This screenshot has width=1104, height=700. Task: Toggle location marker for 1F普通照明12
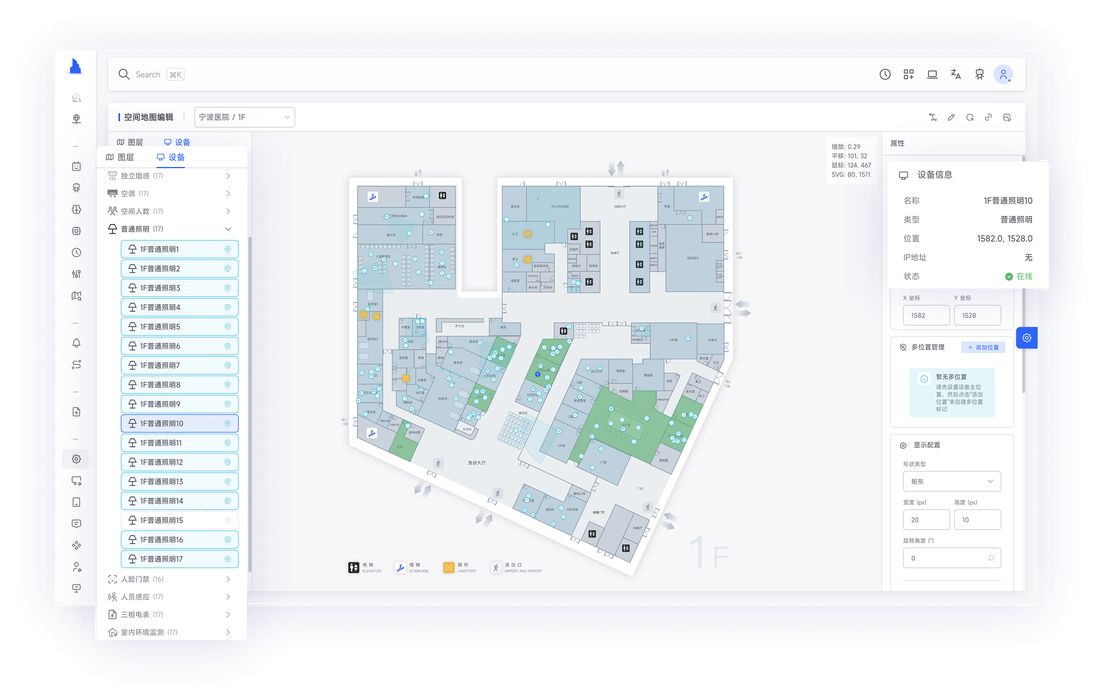pyautogui.click(x=227, y=462)
